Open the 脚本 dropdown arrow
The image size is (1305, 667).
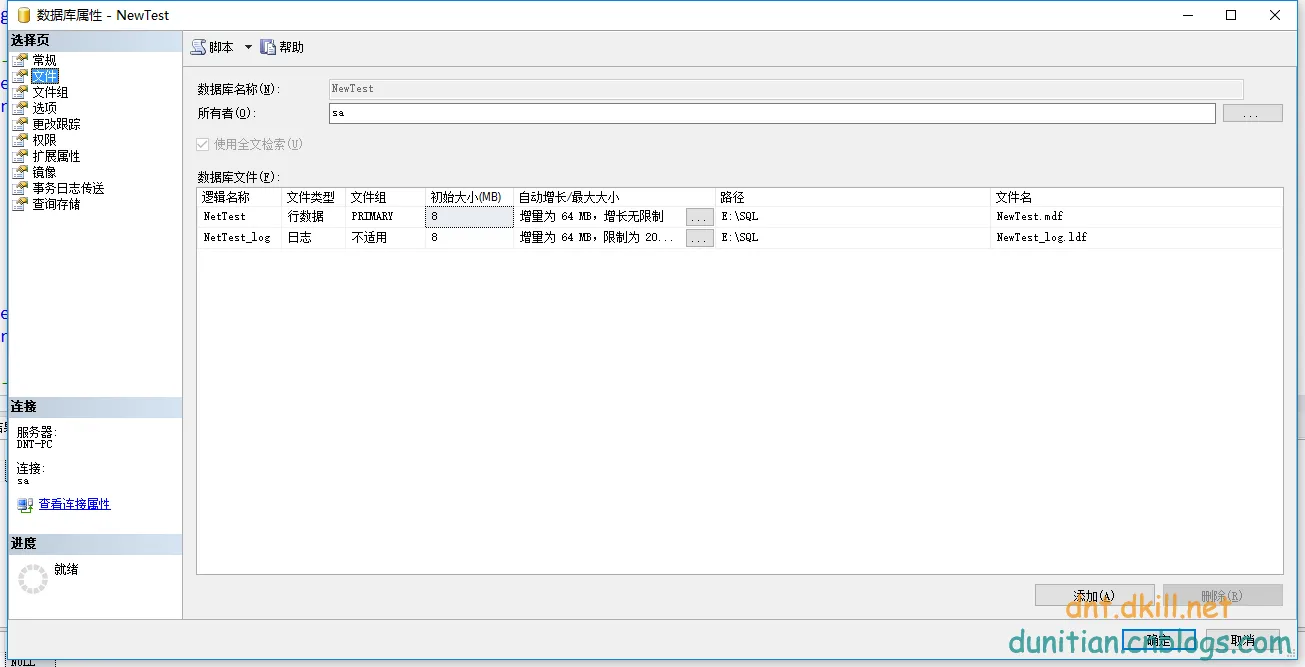pyautogui.click(x=248, y=47)
